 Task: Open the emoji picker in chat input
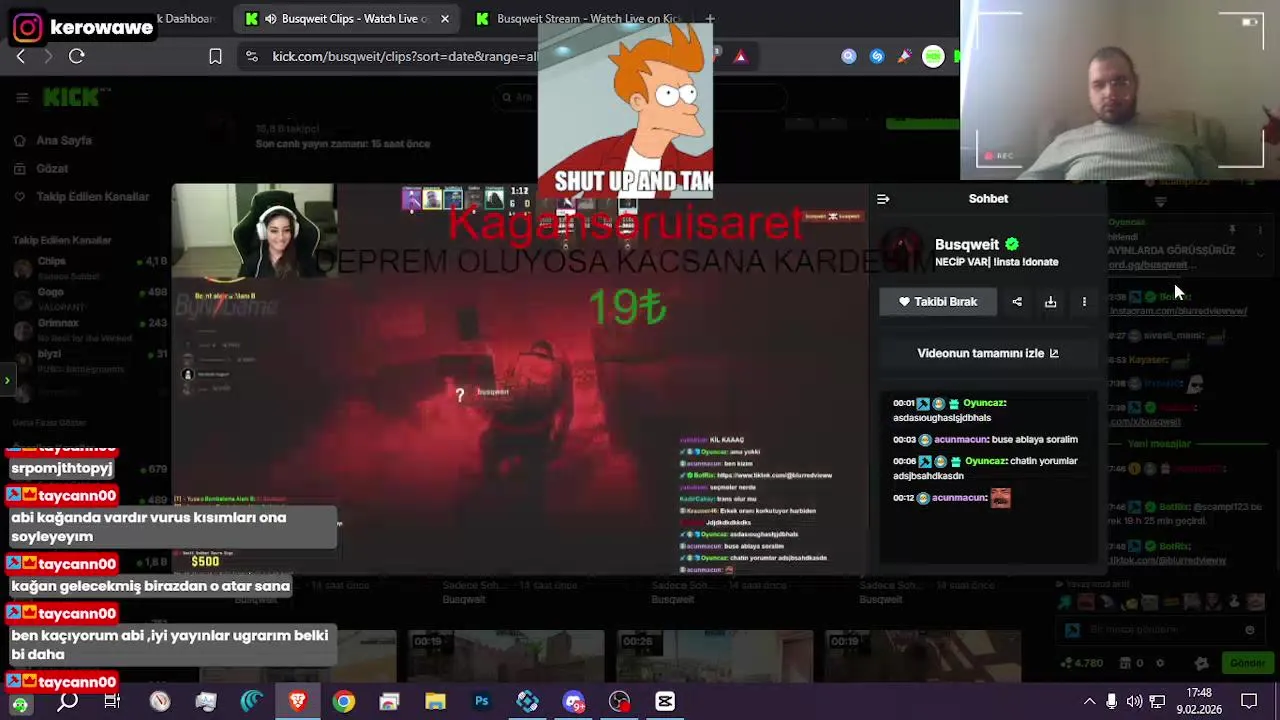pyautogui.click(x=1249, y=630)
